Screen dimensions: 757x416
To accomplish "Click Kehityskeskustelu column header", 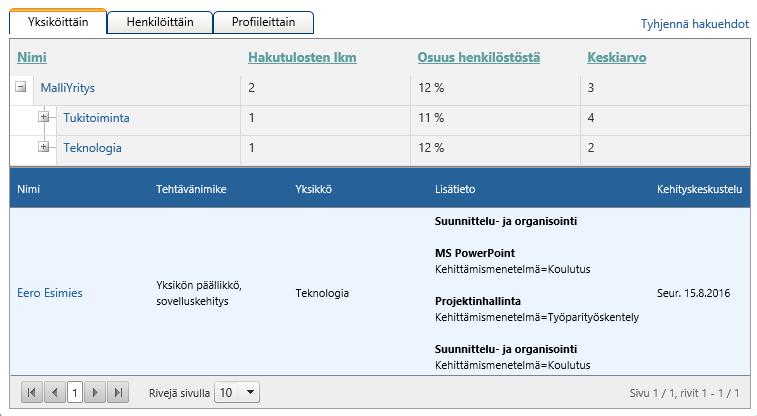I will click(699, 189).
